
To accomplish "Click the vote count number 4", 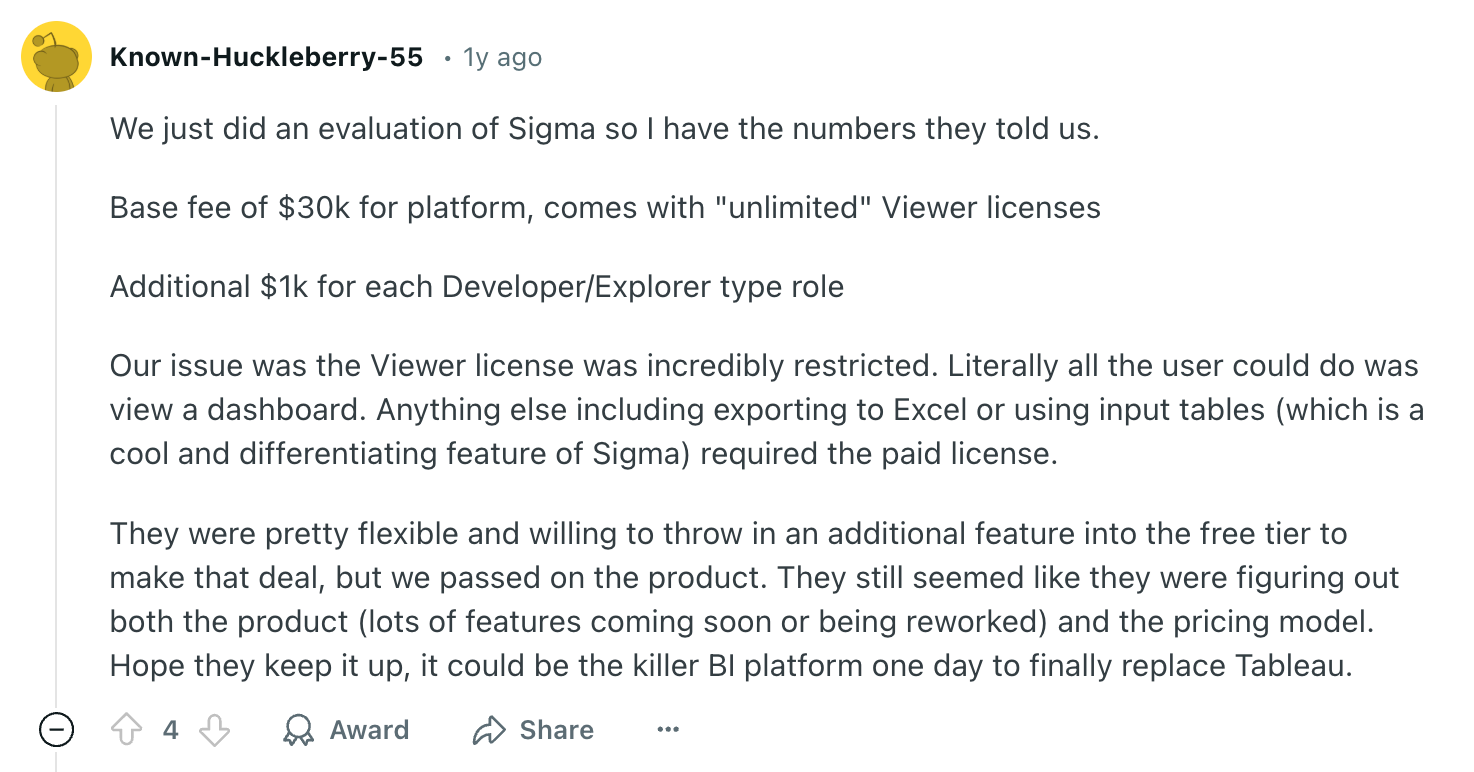I will [x=171, y=731].
